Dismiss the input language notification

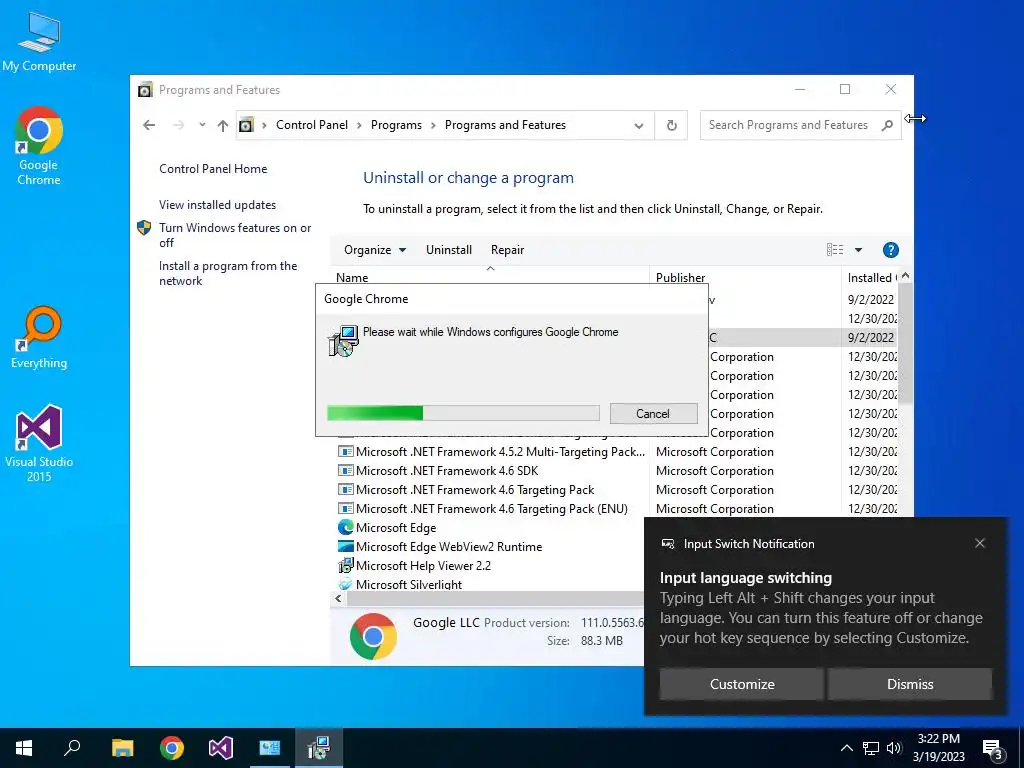(910, 684)
